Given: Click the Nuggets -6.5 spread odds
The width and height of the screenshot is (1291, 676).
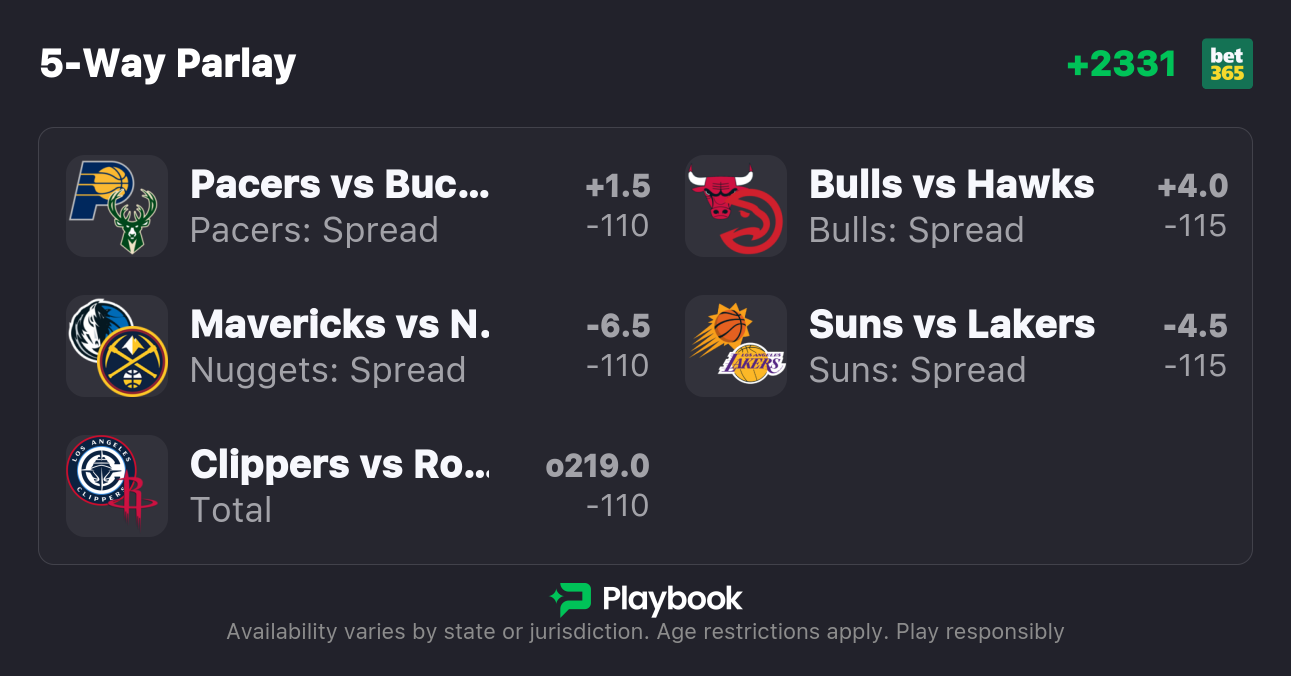Looking at the screenshot, I should tap(617, 327).
